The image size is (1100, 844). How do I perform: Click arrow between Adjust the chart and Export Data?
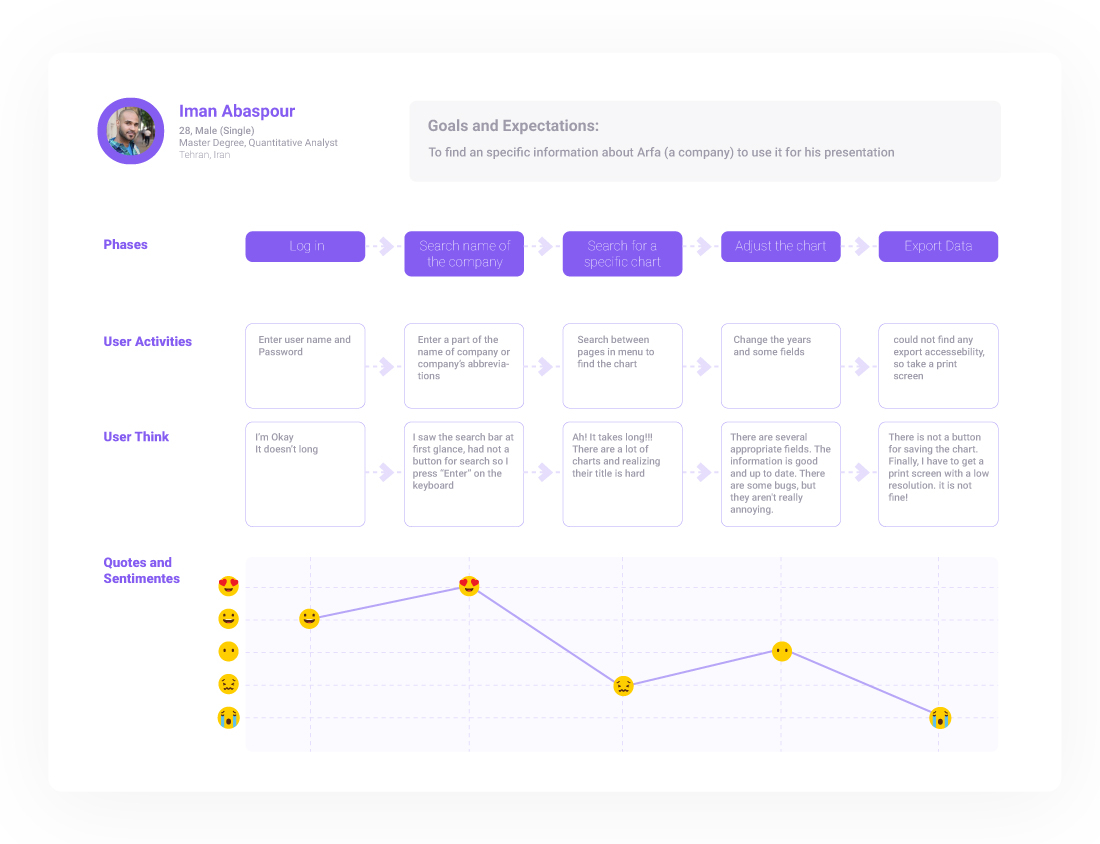click(859, 247)
